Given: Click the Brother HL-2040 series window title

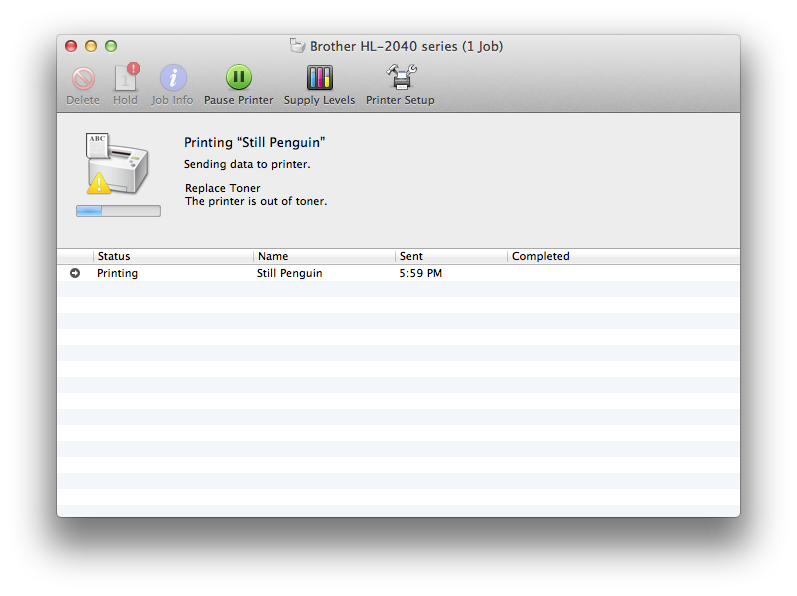Looking at the screenshot, I should point(407,46).
